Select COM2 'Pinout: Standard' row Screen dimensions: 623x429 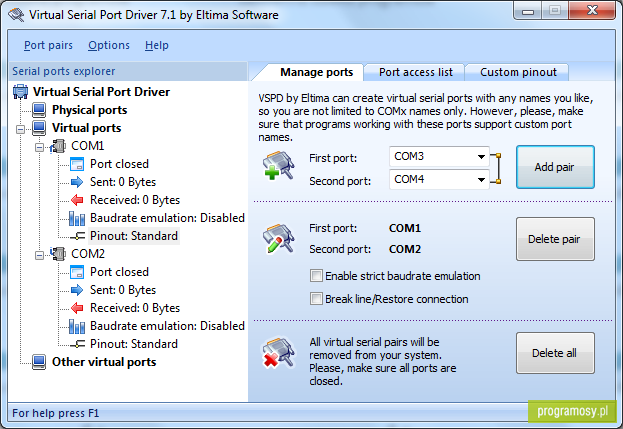coord(134,344)
